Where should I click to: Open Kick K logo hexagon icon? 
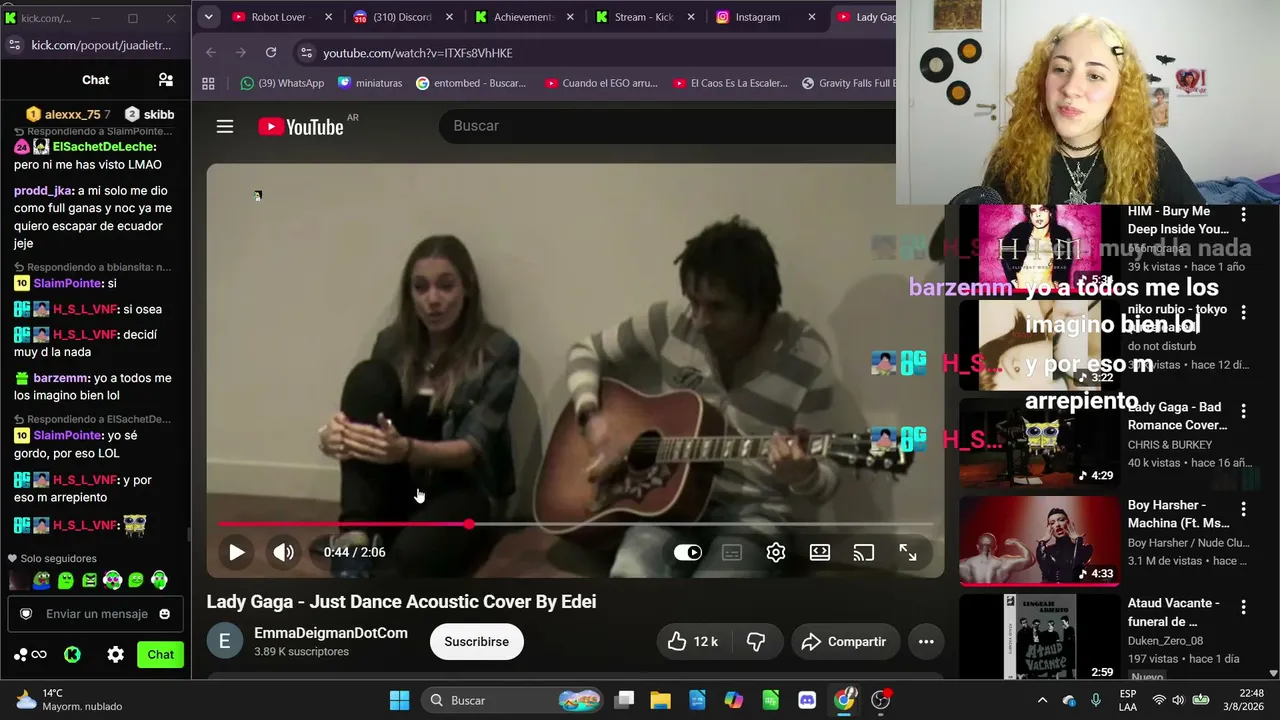(72, 655)
